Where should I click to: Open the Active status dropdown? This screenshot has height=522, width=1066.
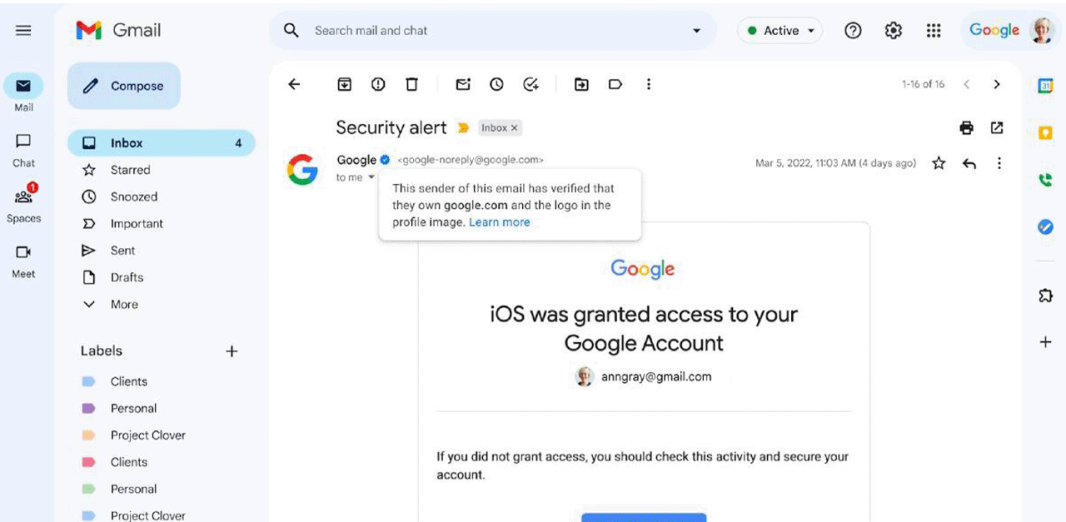tap(780, 31)
